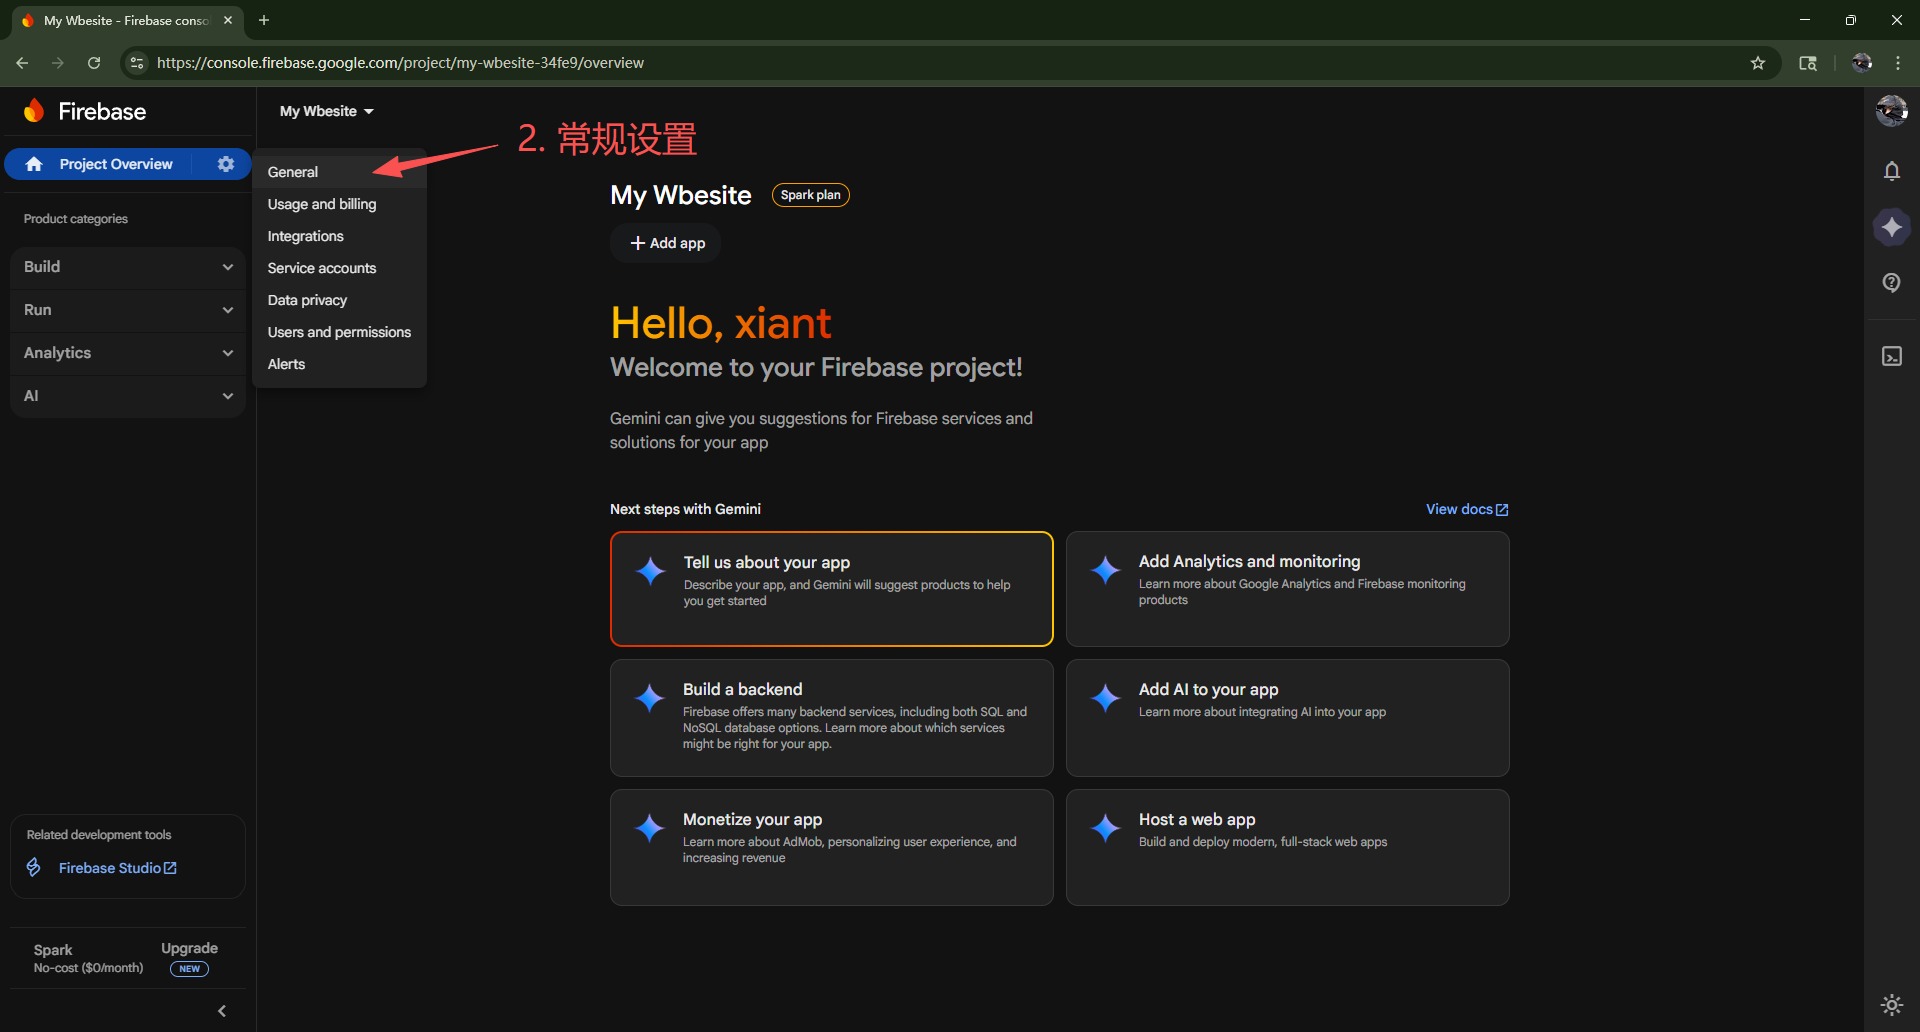Viewport: 1920px width, 1032px height.
Task: Expand the Run category
Action: (128, 310)
